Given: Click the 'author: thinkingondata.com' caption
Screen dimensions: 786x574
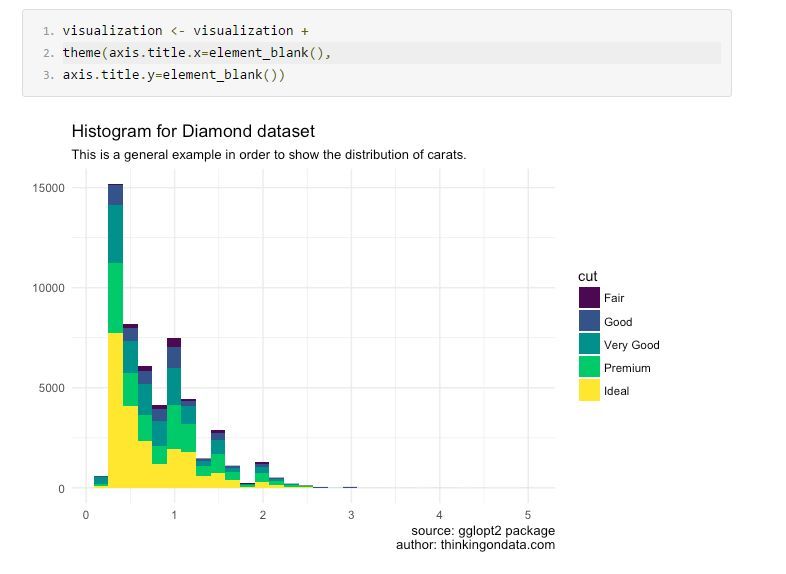Looking at the screenshot, I should click(x=475, y=545).
